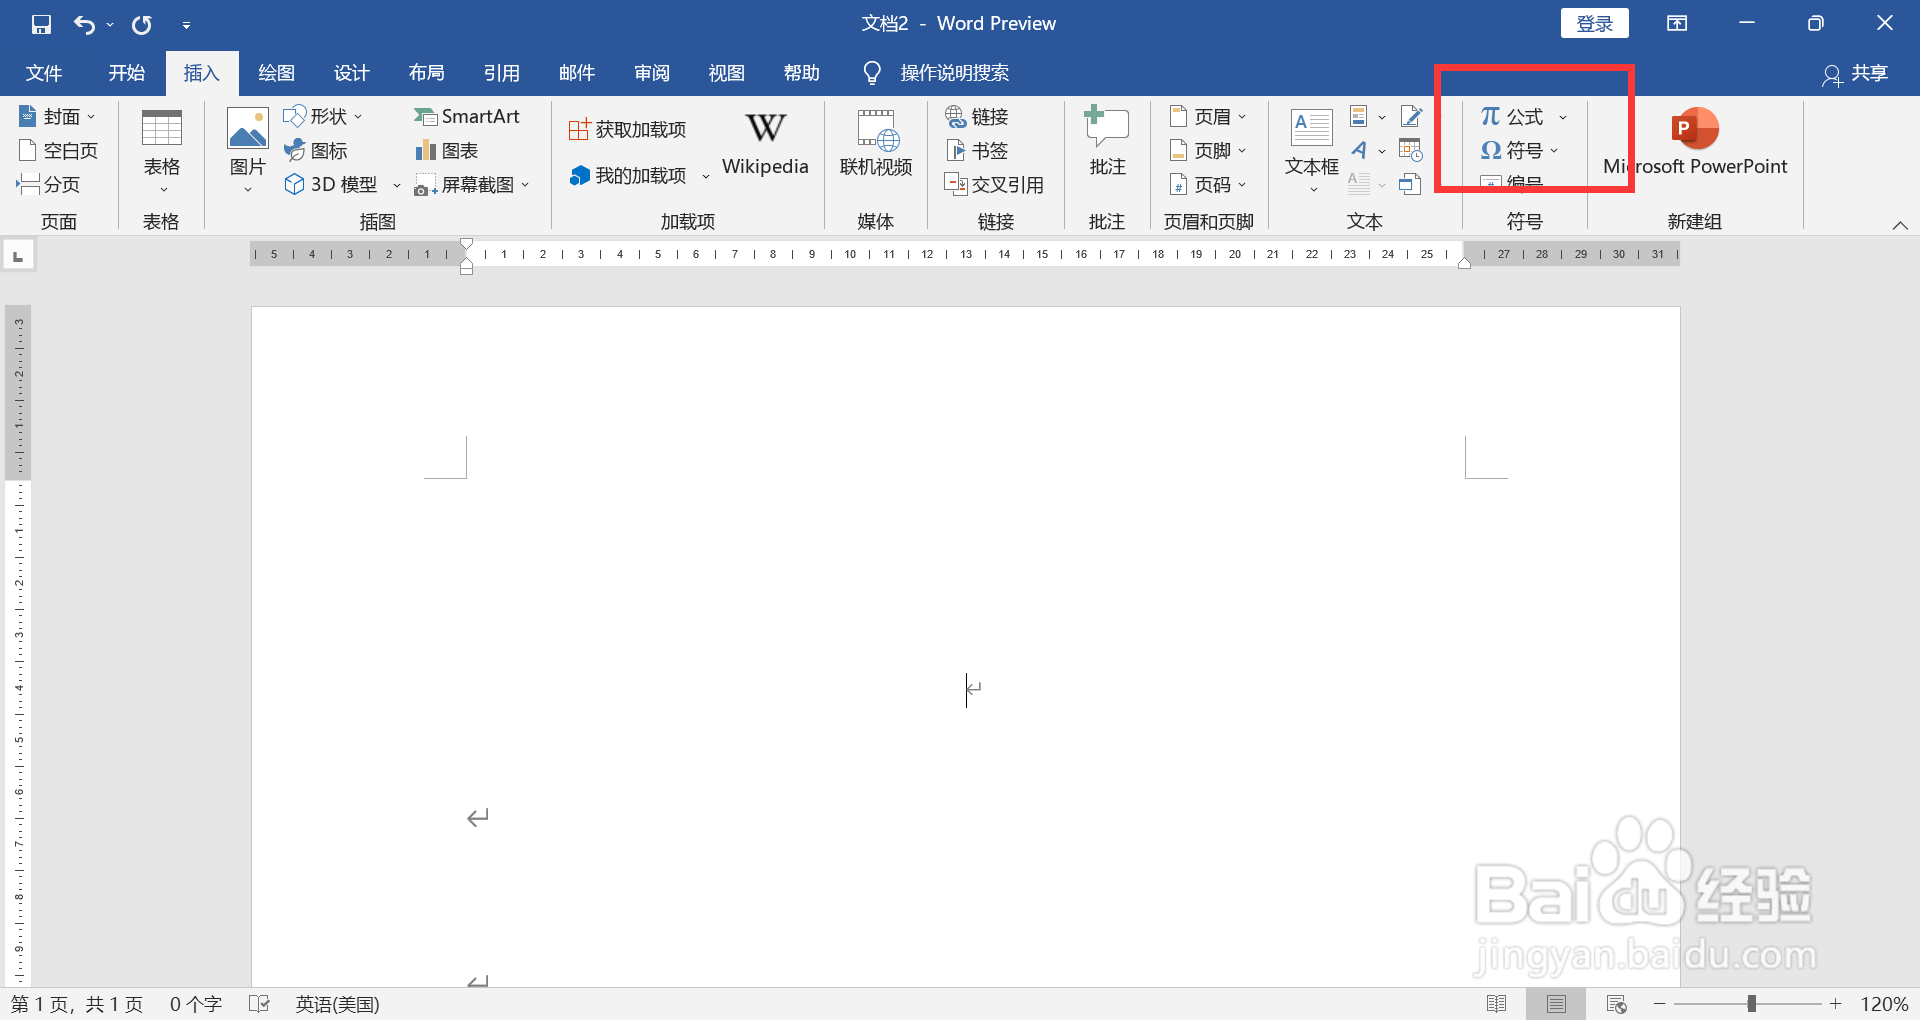Insert a cross-reference
This screenshot has height=1020, width=1920.
994,184
